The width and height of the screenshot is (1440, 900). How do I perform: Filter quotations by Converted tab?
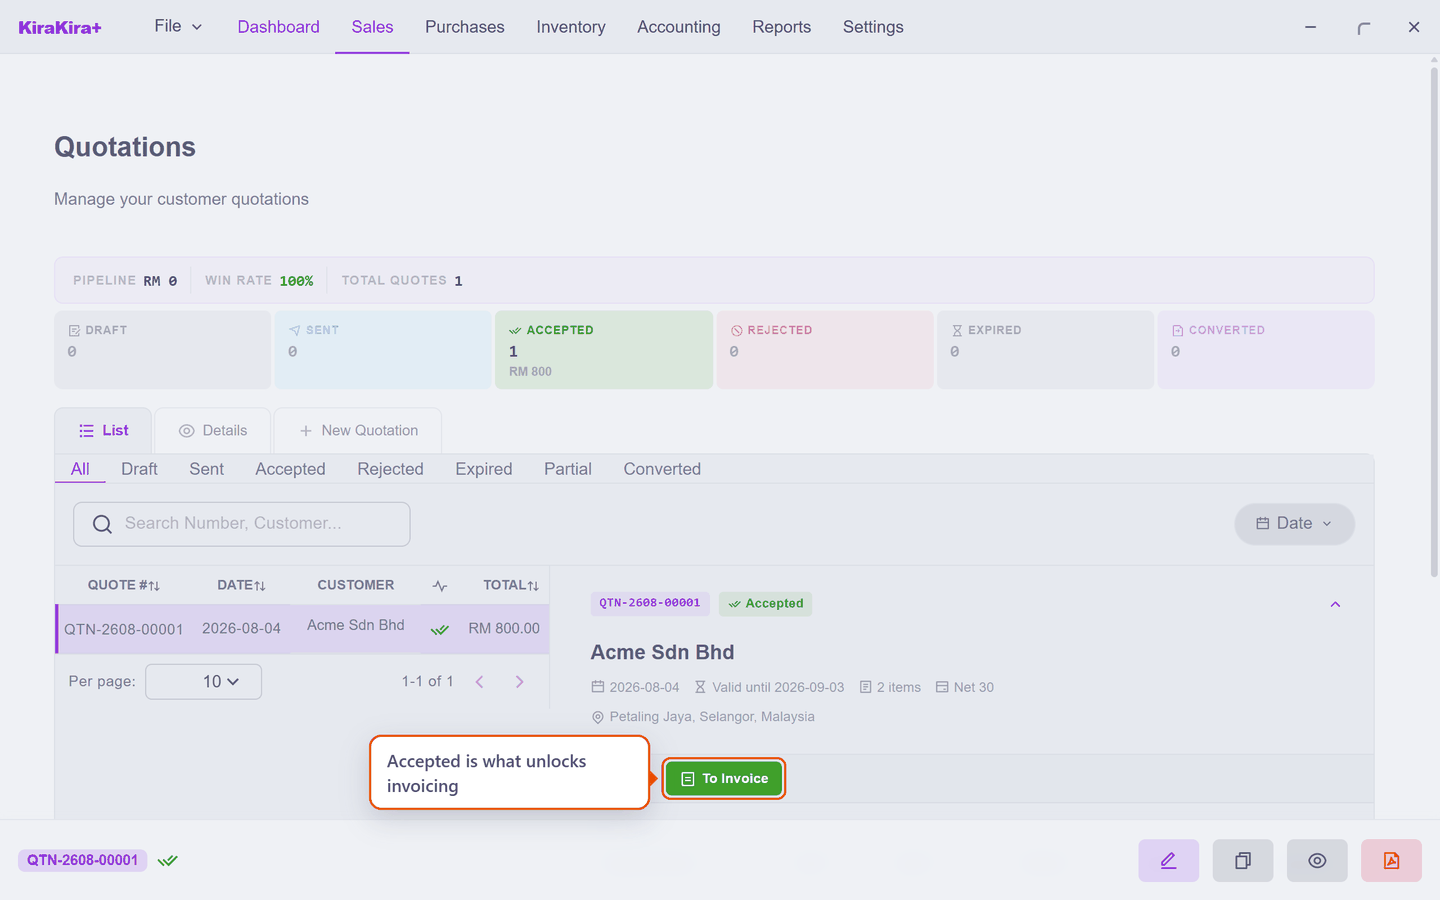[x=662, y=469]
